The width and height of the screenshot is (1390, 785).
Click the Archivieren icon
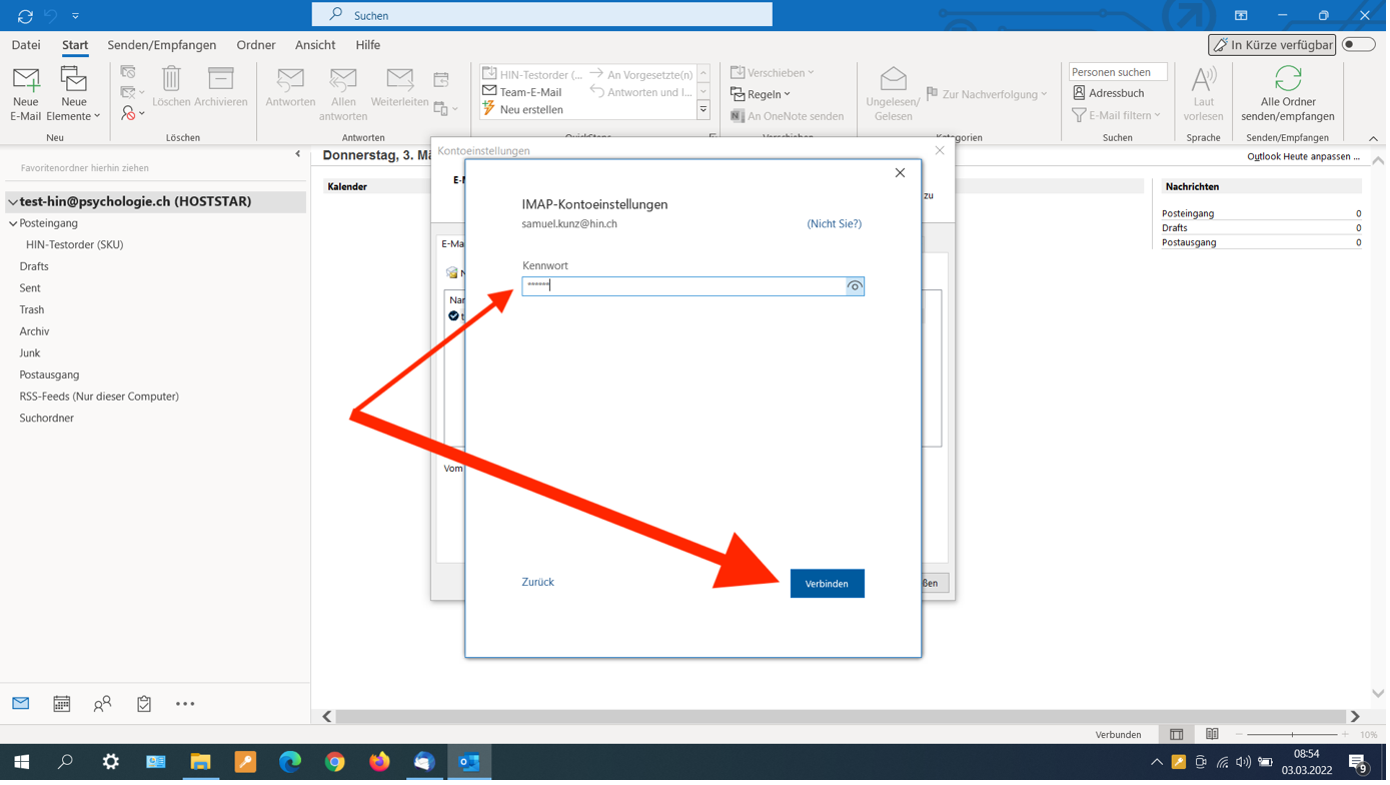(221, 80)
